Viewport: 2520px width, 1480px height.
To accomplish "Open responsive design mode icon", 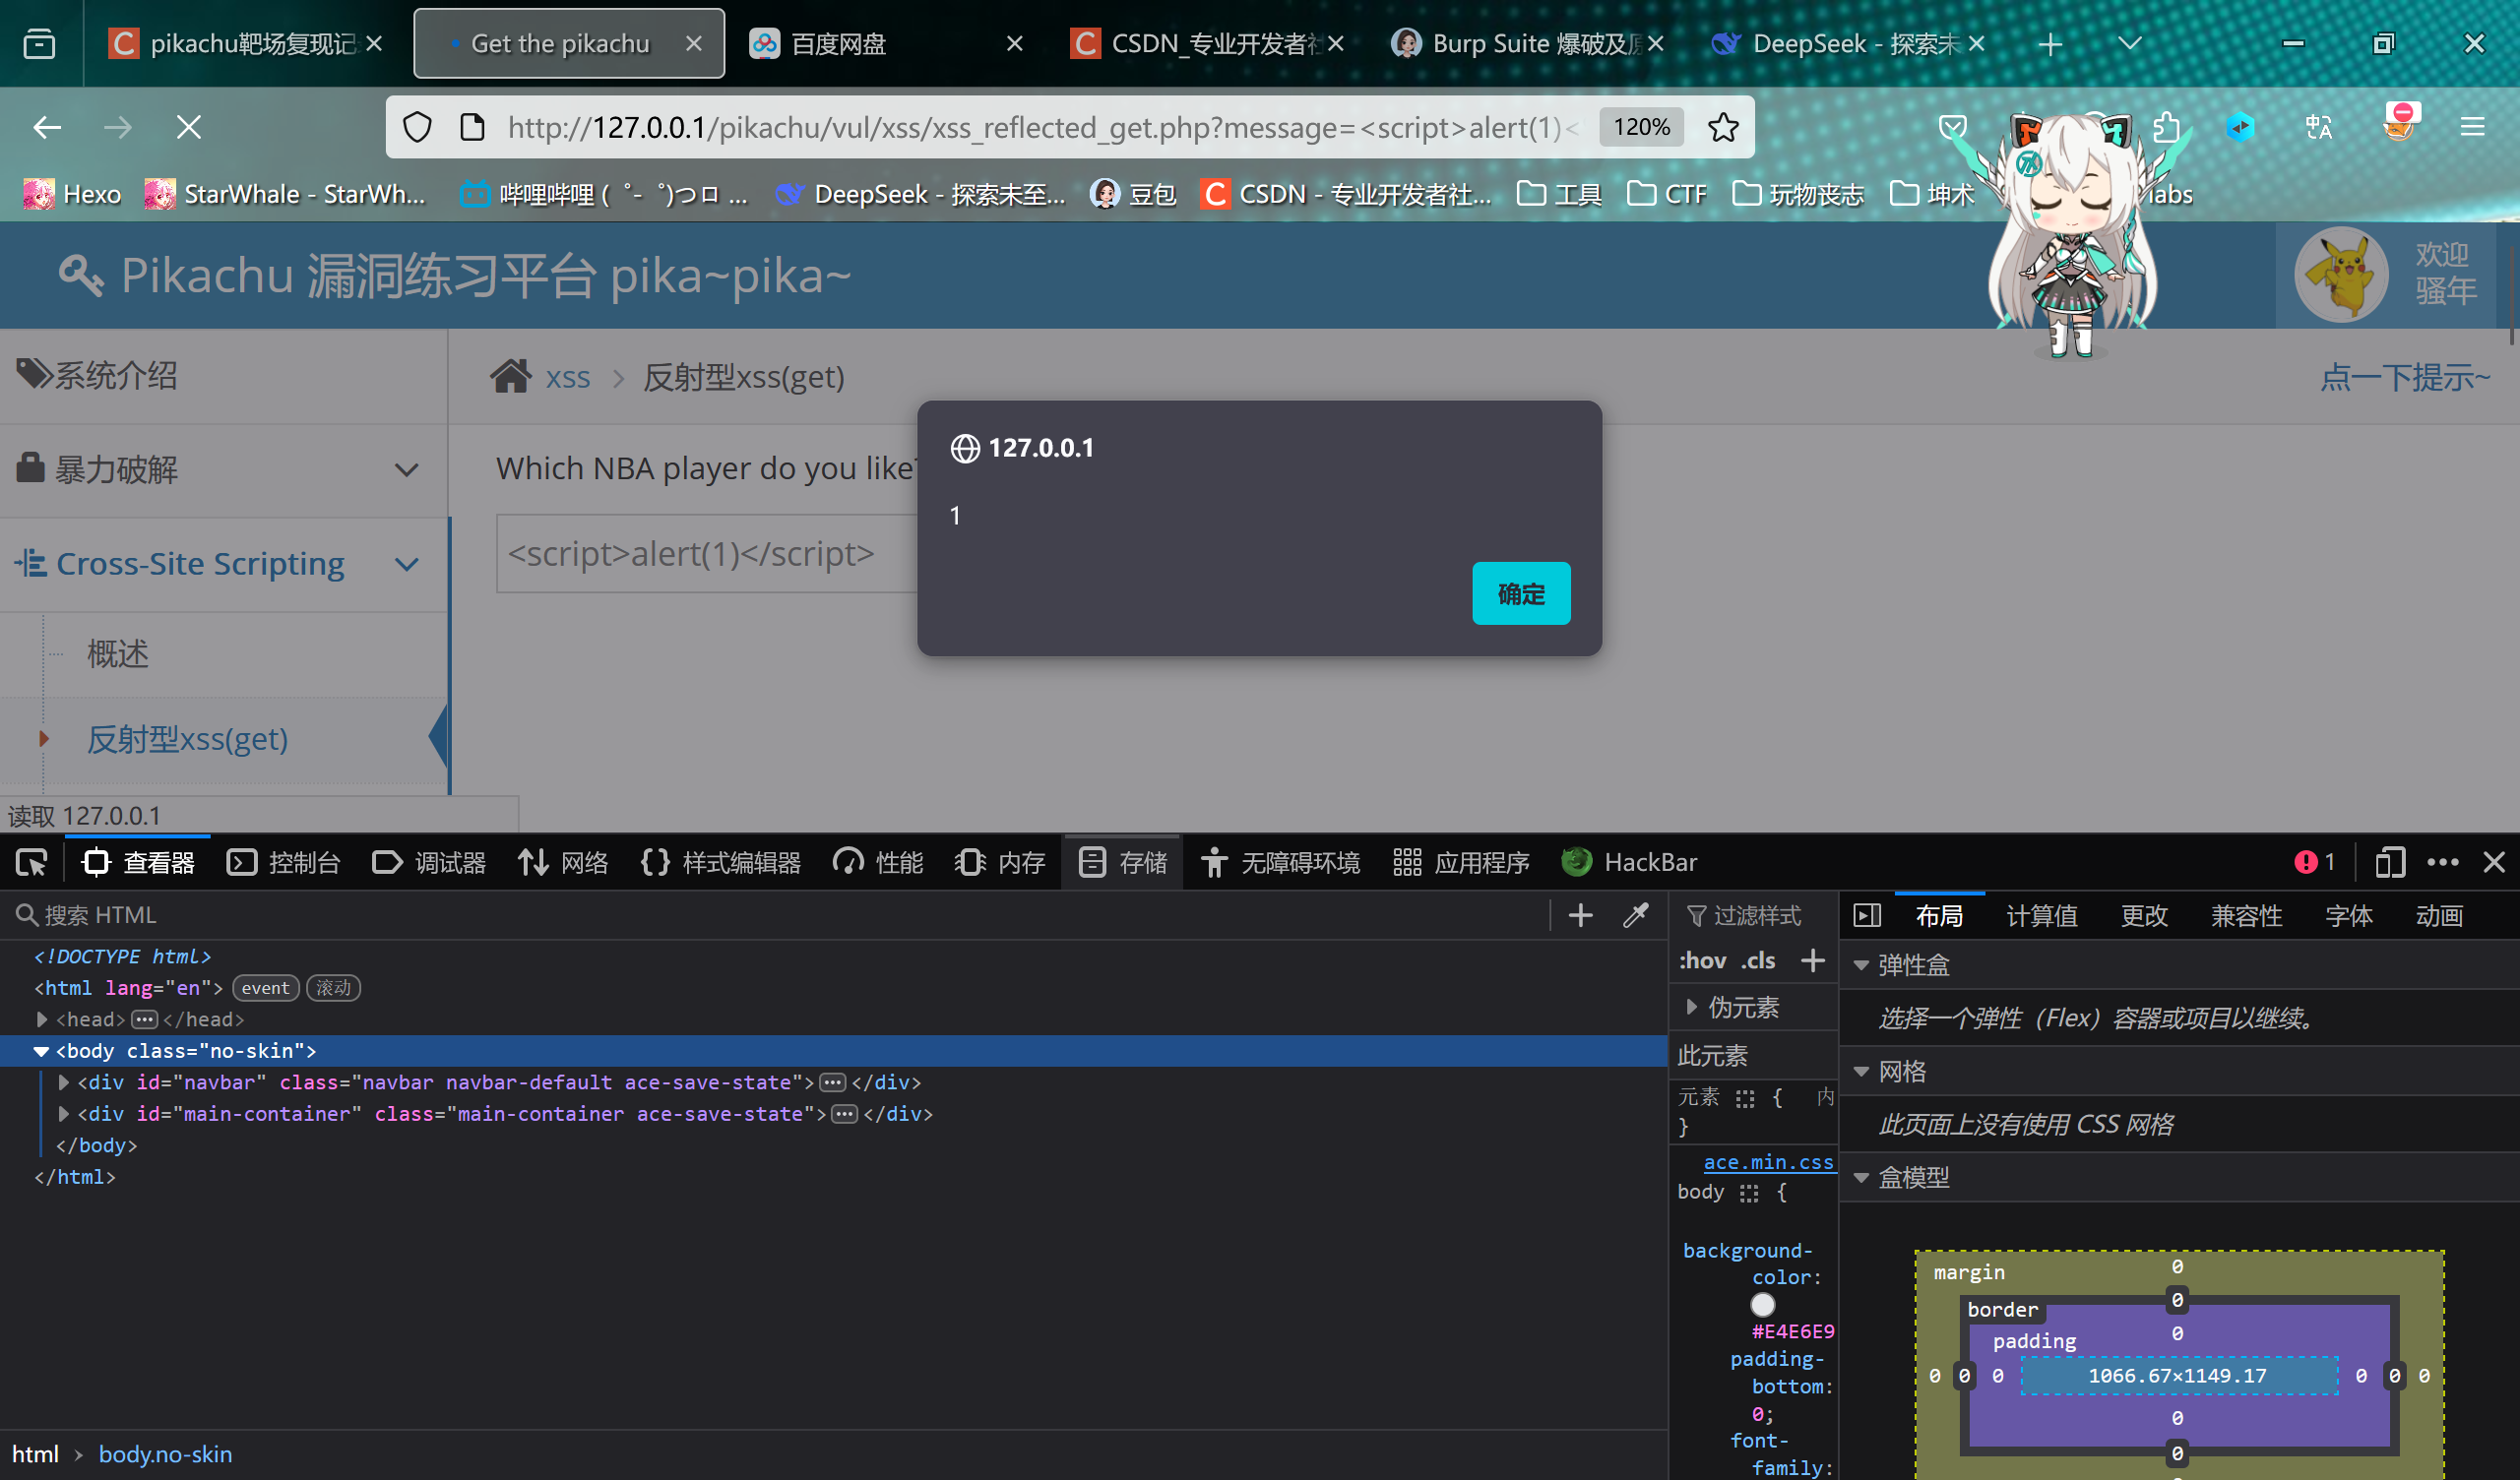I will tap(2389, 862).
